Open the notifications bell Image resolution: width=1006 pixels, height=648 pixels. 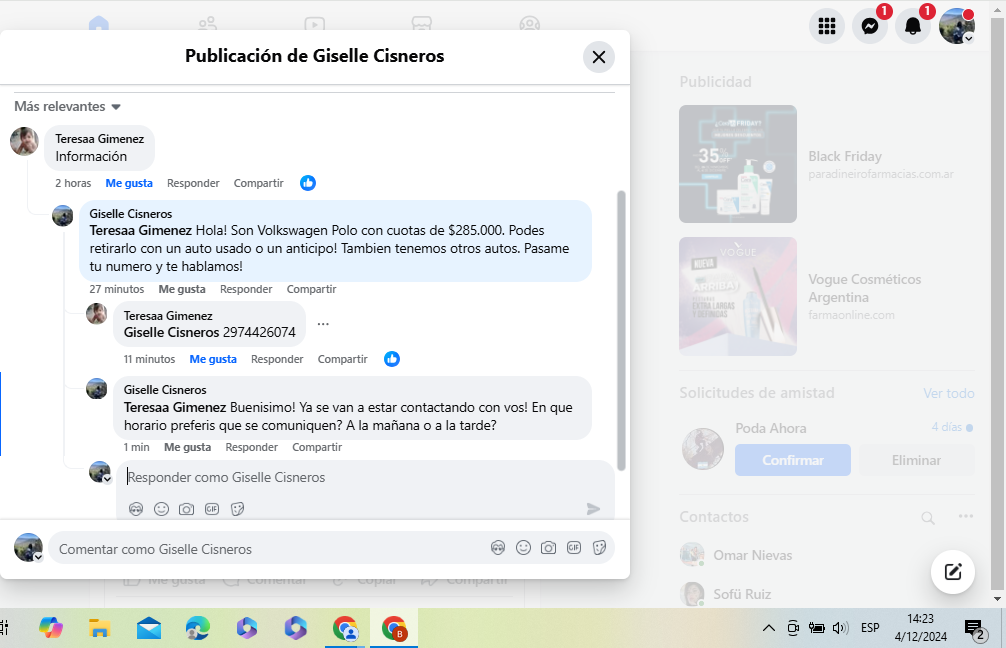(x=912, y=27)
